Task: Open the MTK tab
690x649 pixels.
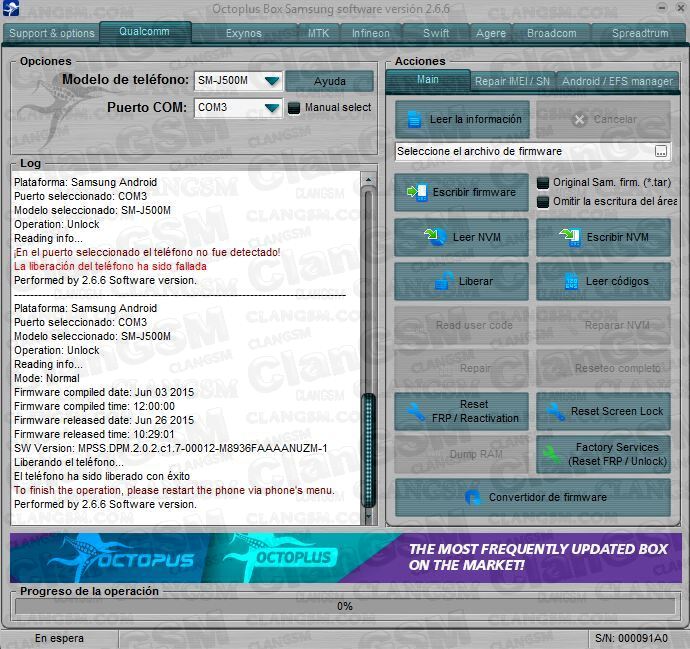Action: pos(318,33)
